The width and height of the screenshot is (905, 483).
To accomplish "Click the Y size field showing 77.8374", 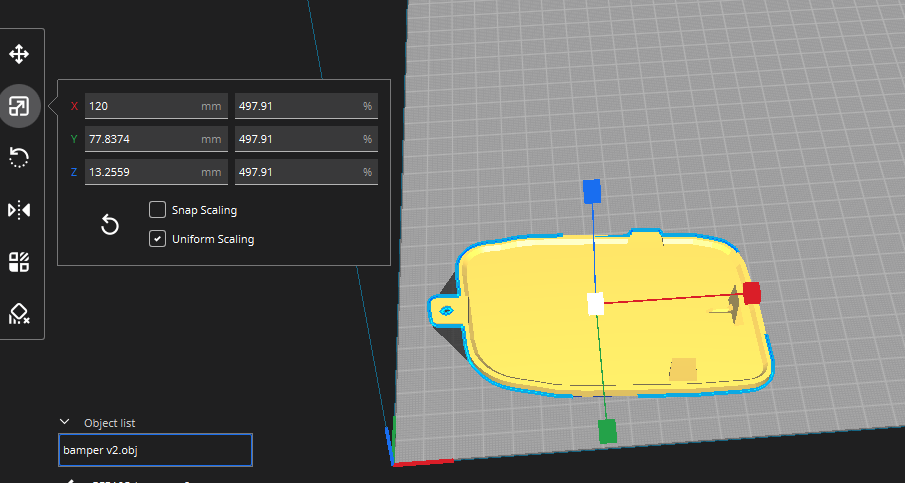I will point(156,139).
